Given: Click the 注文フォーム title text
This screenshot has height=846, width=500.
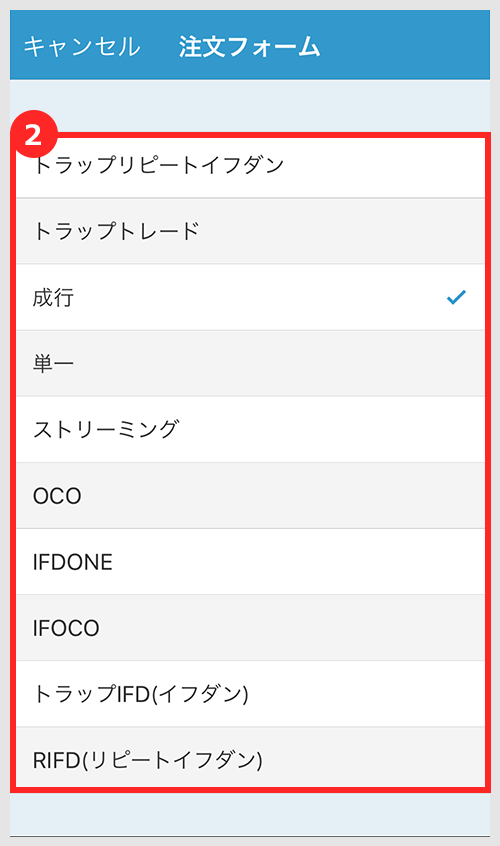Looking at the screenshot, I should point(249,46).
